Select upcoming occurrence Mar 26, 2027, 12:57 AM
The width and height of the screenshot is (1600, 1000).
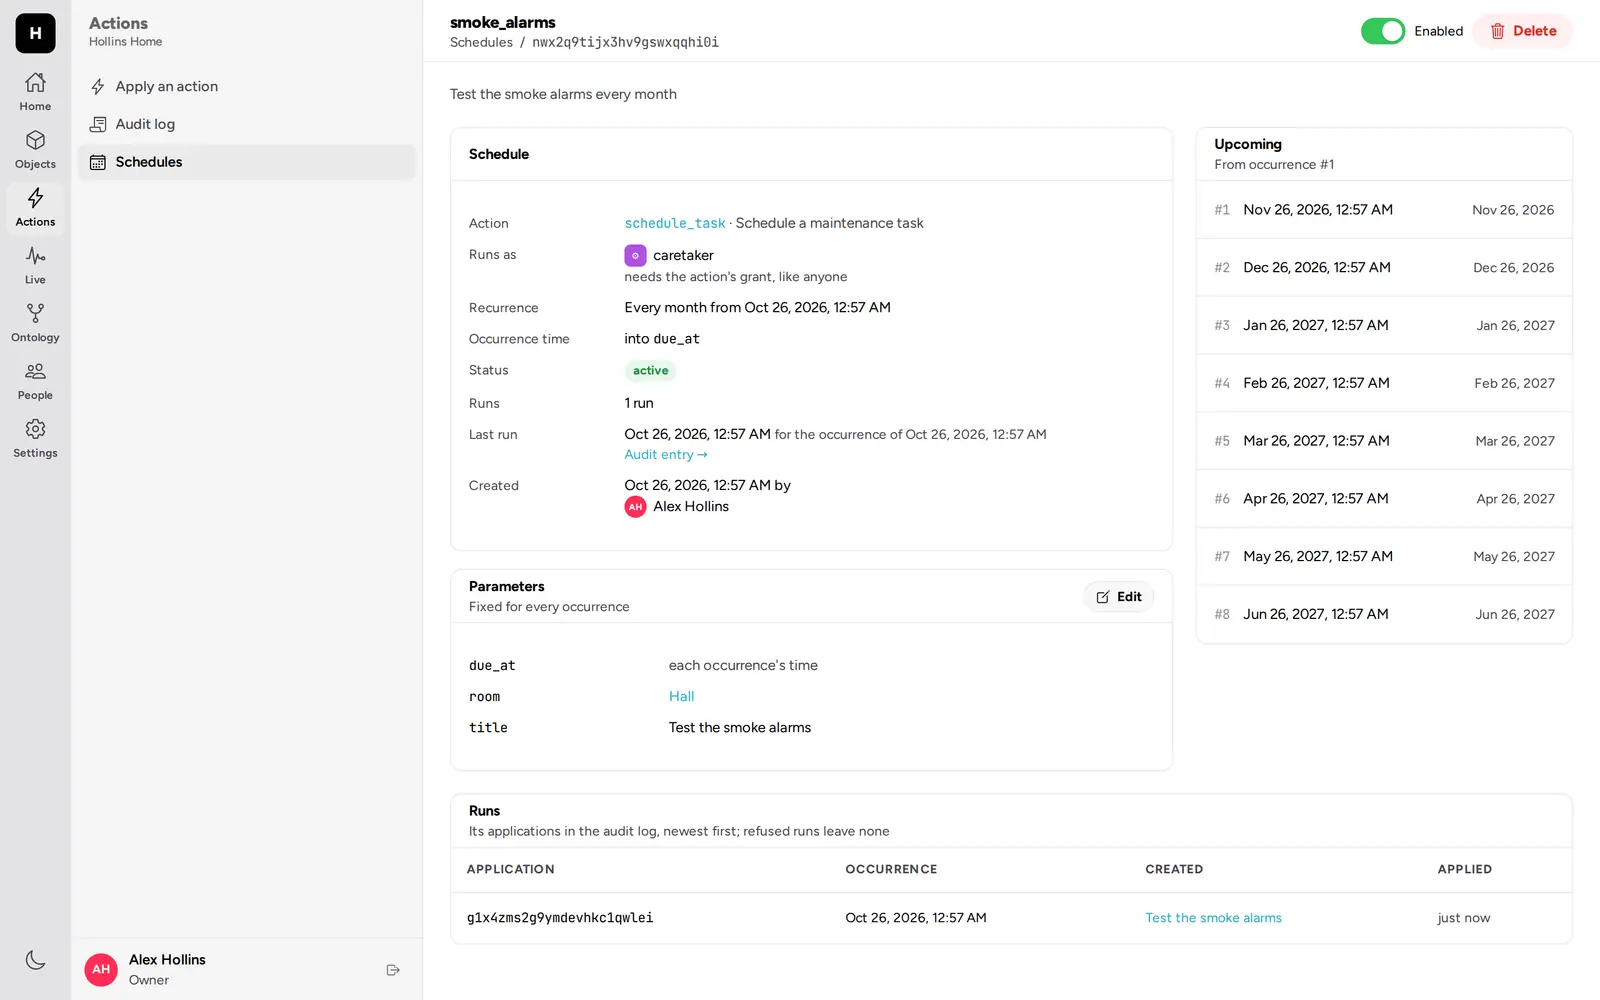tap(1384, 441)
